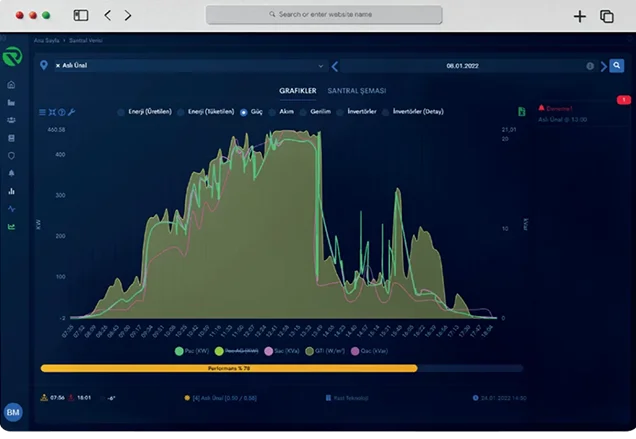Open a new browser tab with plus
Image resolution: width=636 pixels, height=439 pixels.
pos(580,16)
